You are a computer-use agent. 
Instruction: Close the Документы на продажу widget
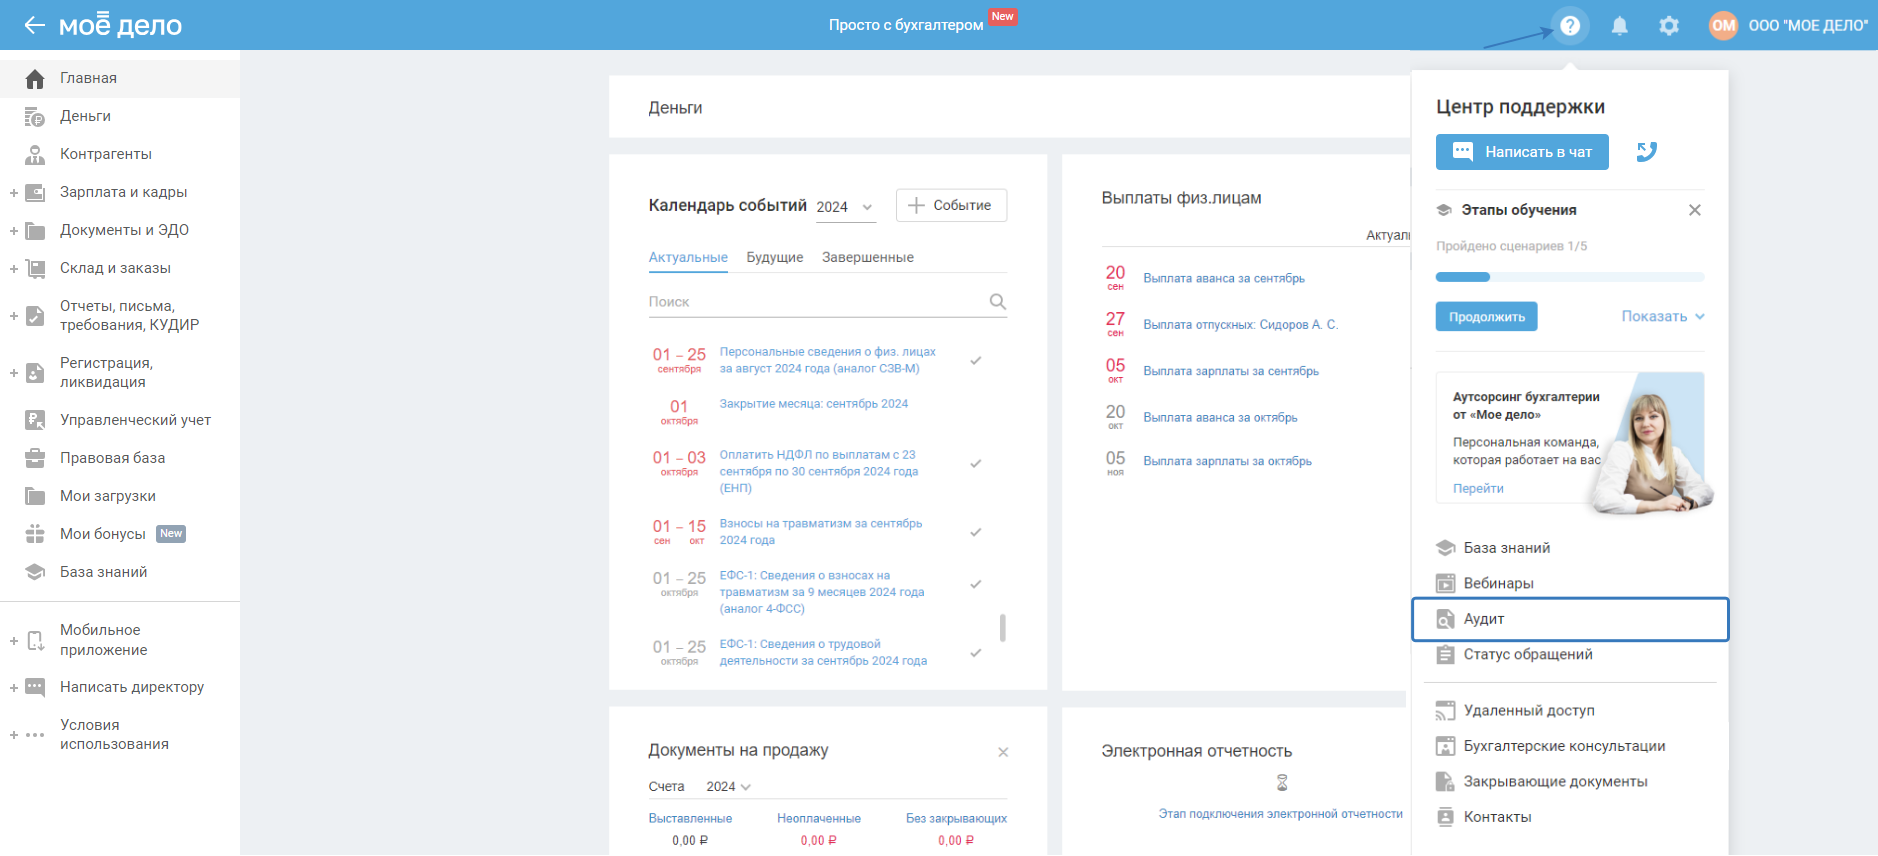click(x=1003, y=752)
